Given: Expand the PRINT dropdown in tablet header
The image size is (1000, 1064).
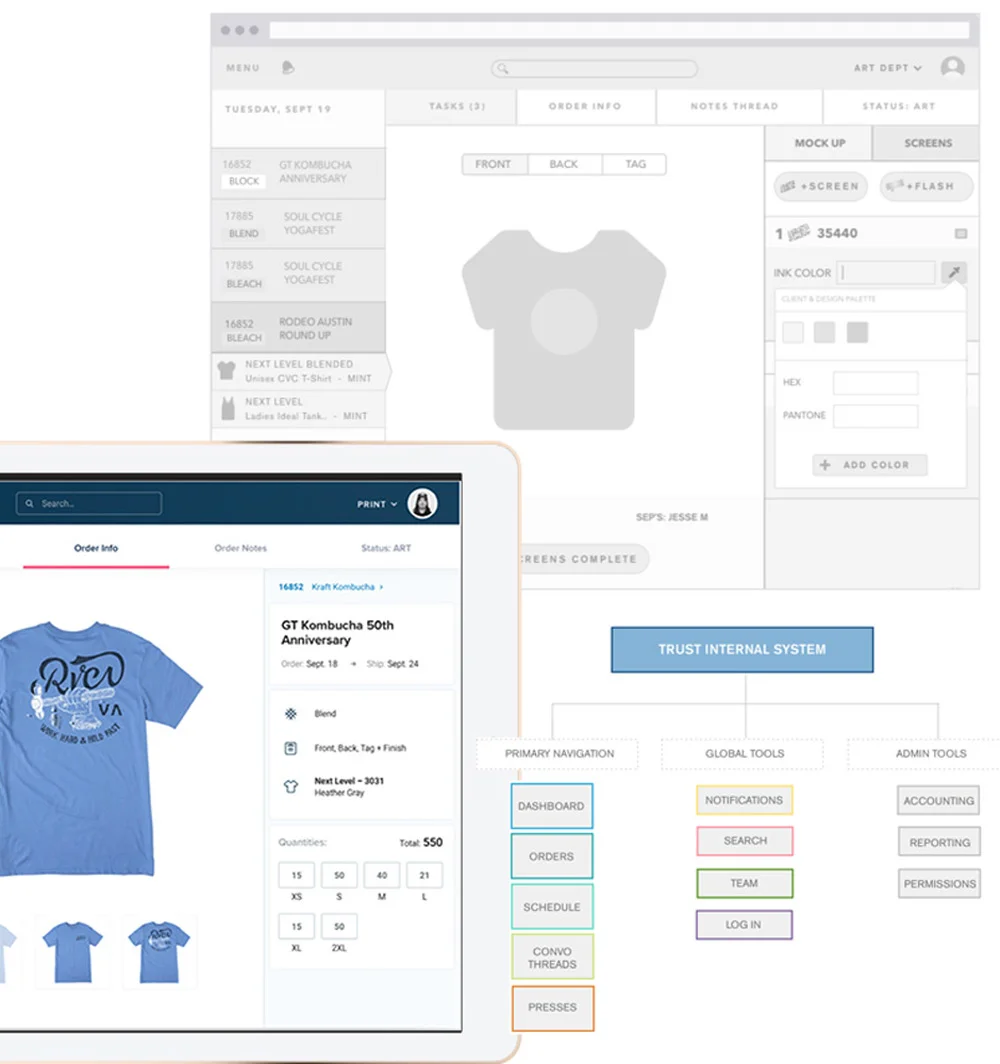Looking at the screenshot, I should (x=377, y=504).
